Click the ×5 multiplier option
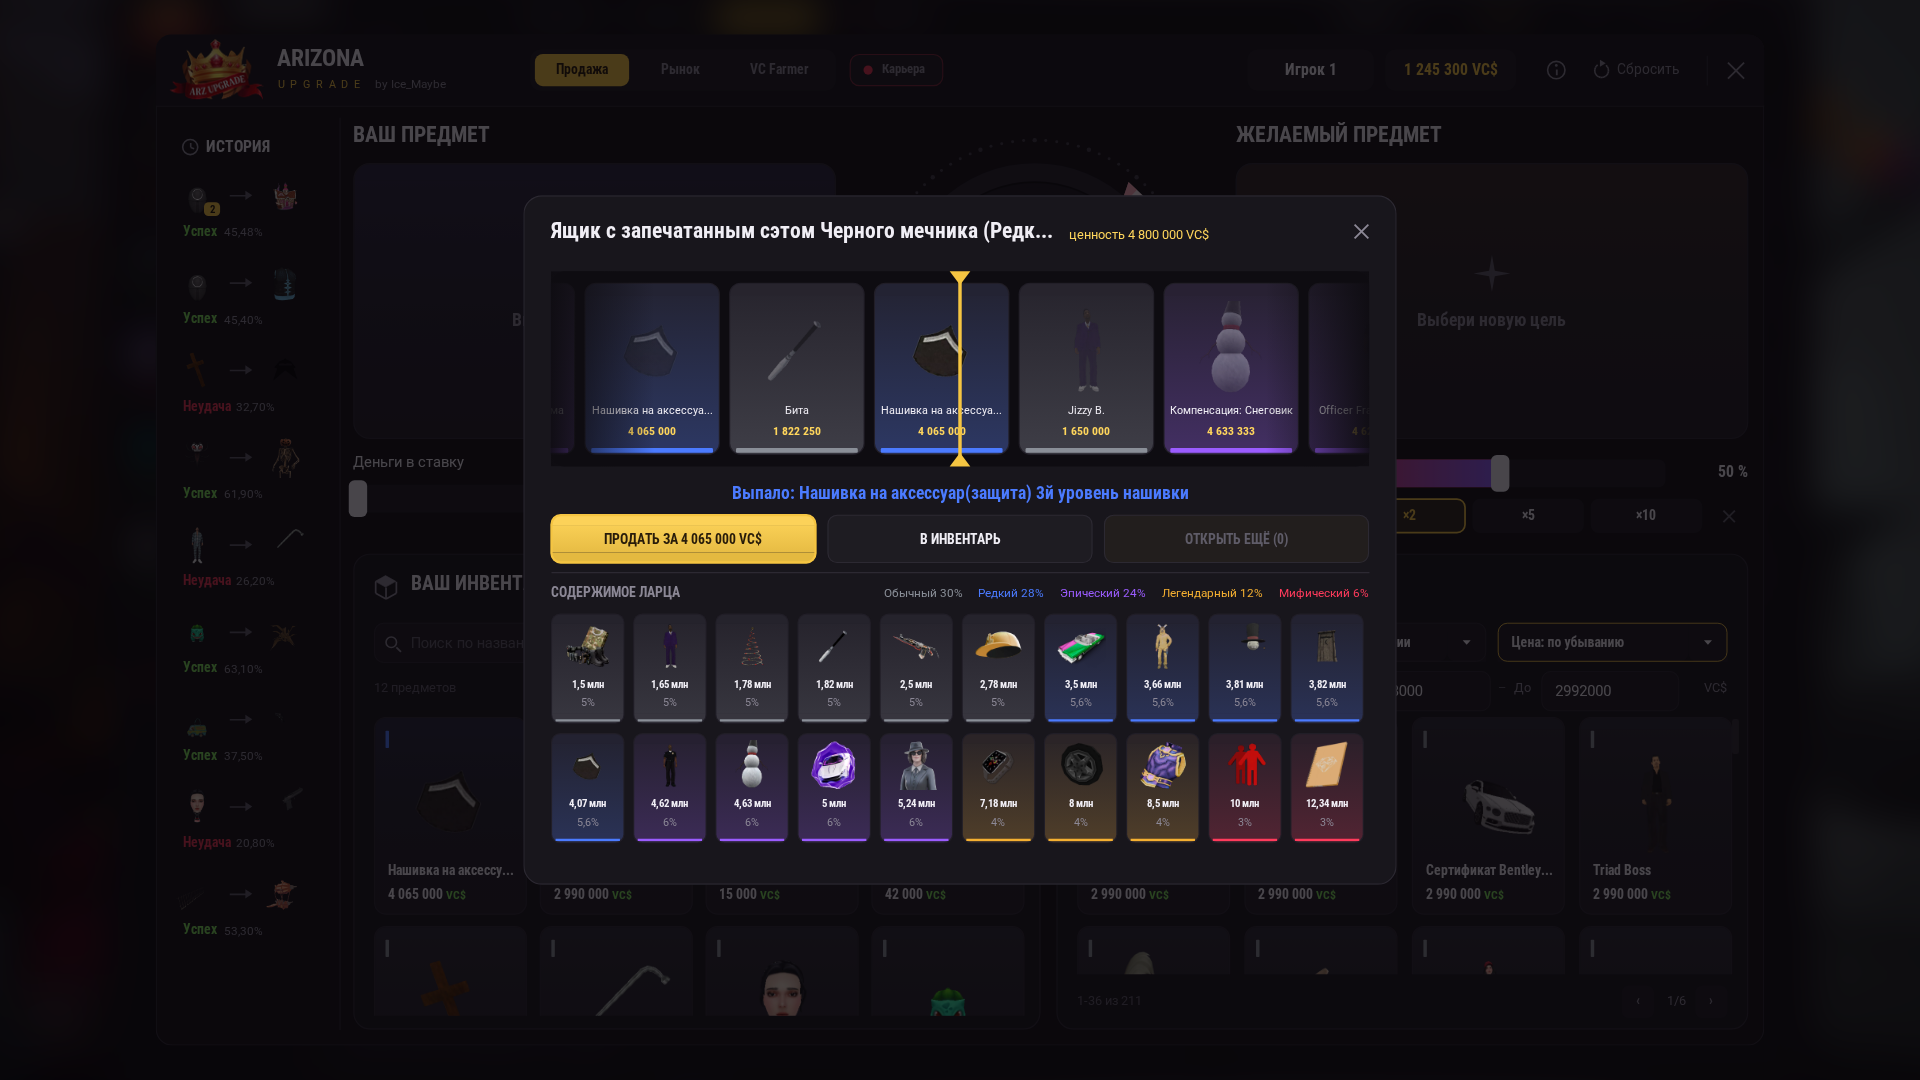This screenshot has height=1080, width=1920. (x=1528, y=516)
